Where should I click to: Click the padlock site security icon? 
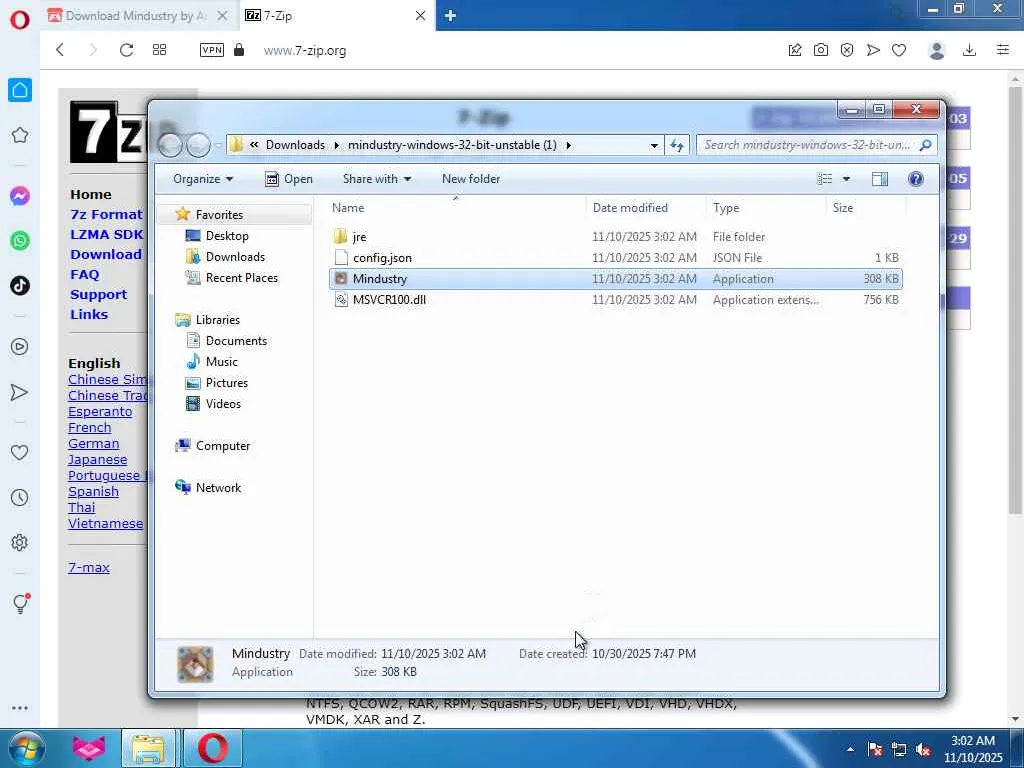(x=239, y=50)
